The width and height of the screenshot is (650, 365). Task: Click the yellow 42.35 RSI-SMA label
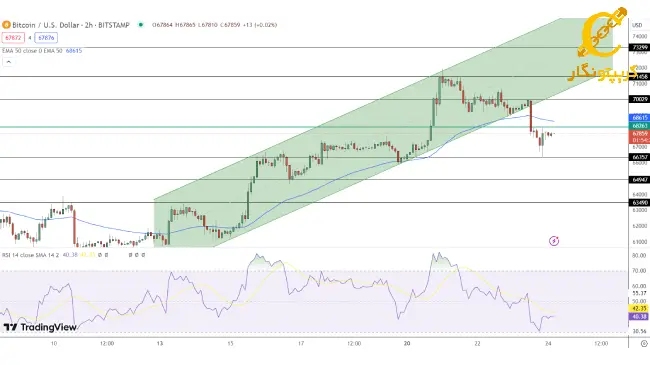point(639,309)
